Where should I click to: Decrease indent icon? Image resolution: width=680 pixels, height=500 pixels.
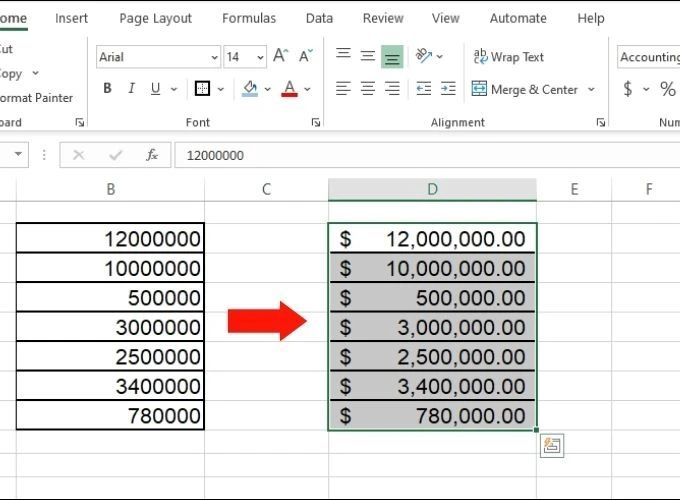pyautogui.click(x=423, y=88)
